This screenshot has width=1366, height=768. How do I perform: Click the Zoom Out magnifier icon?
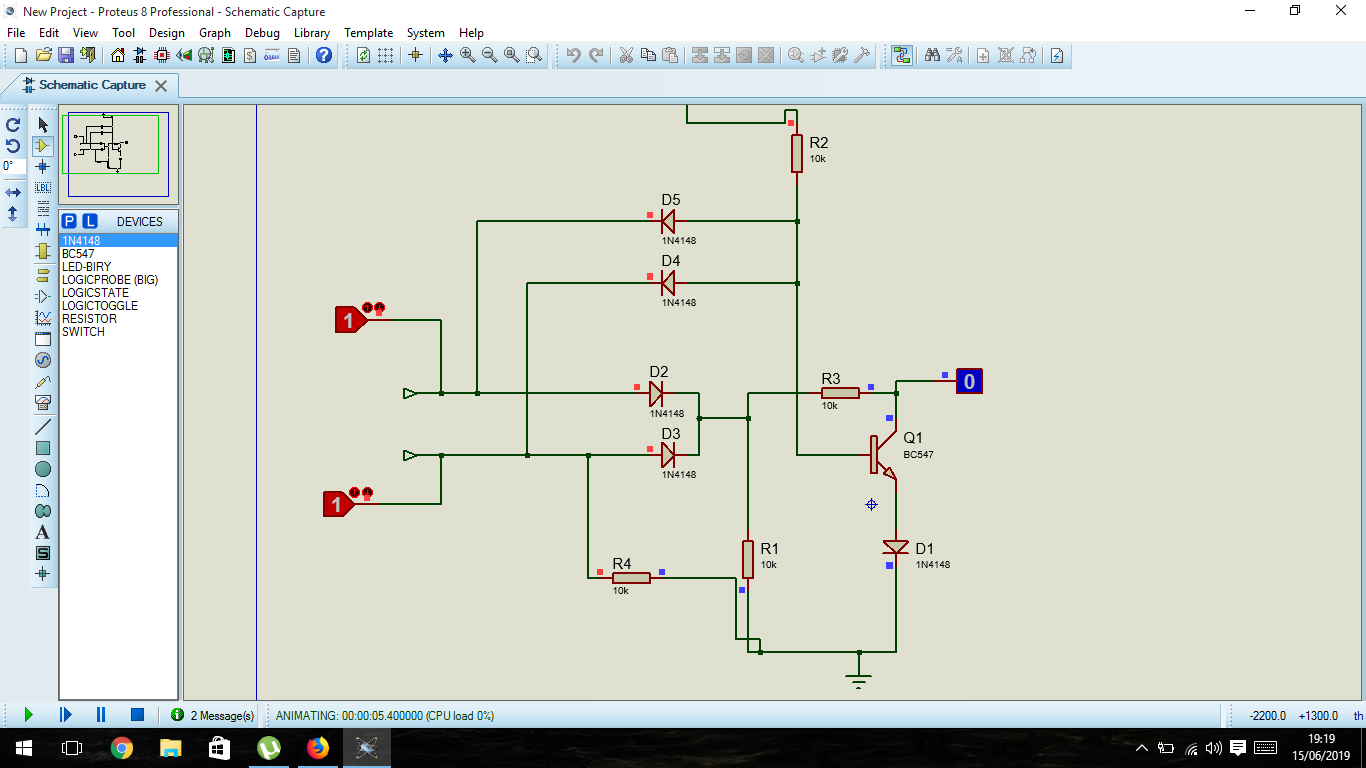tap(490, 55)
